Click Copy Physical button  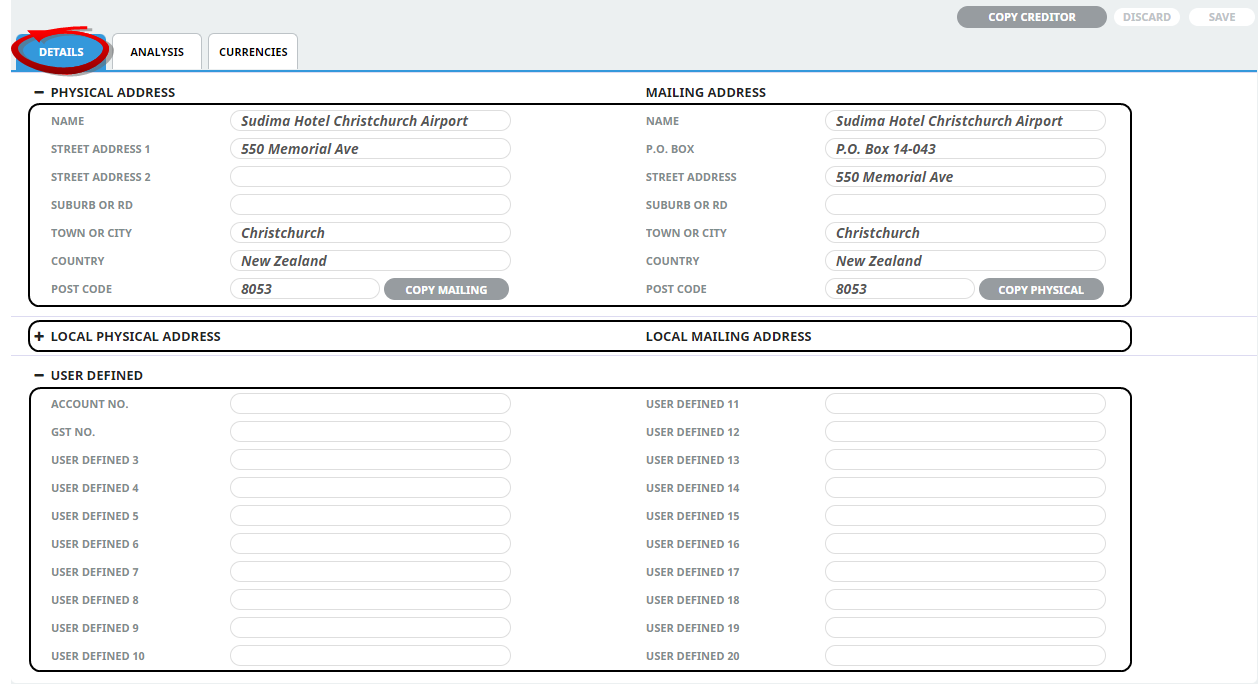(x=1040, y=290)
